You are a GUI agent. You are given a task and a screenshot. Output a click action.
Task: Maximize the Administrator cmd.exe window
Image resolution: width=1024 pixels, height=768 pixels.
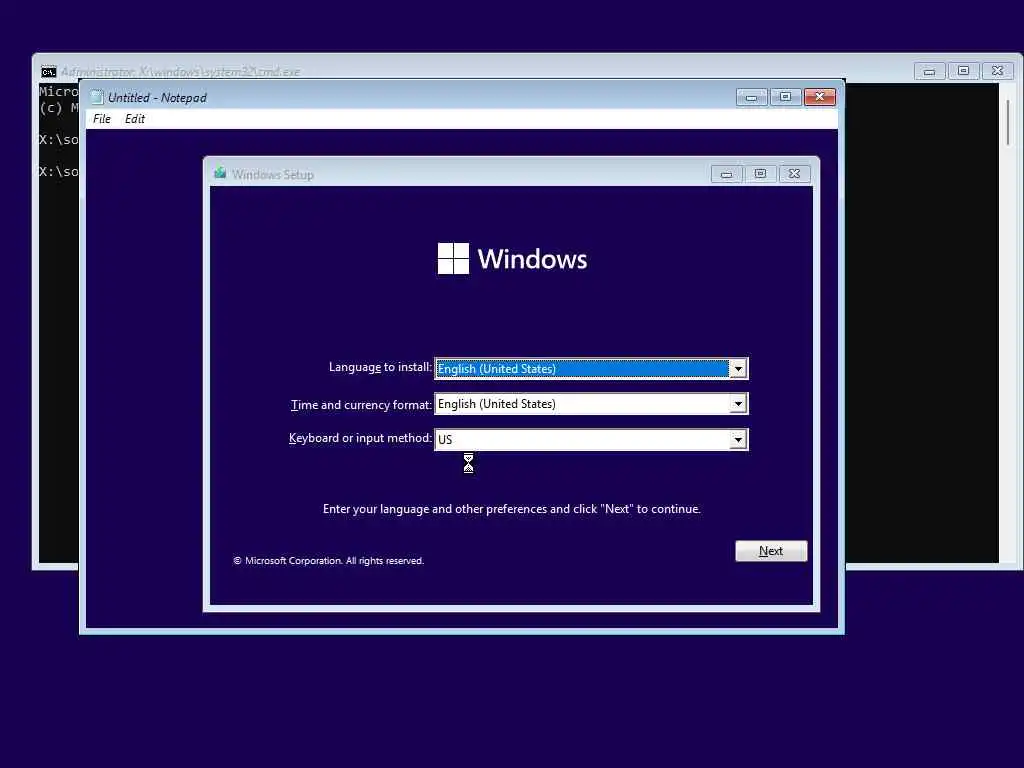[x=963, y=71]
